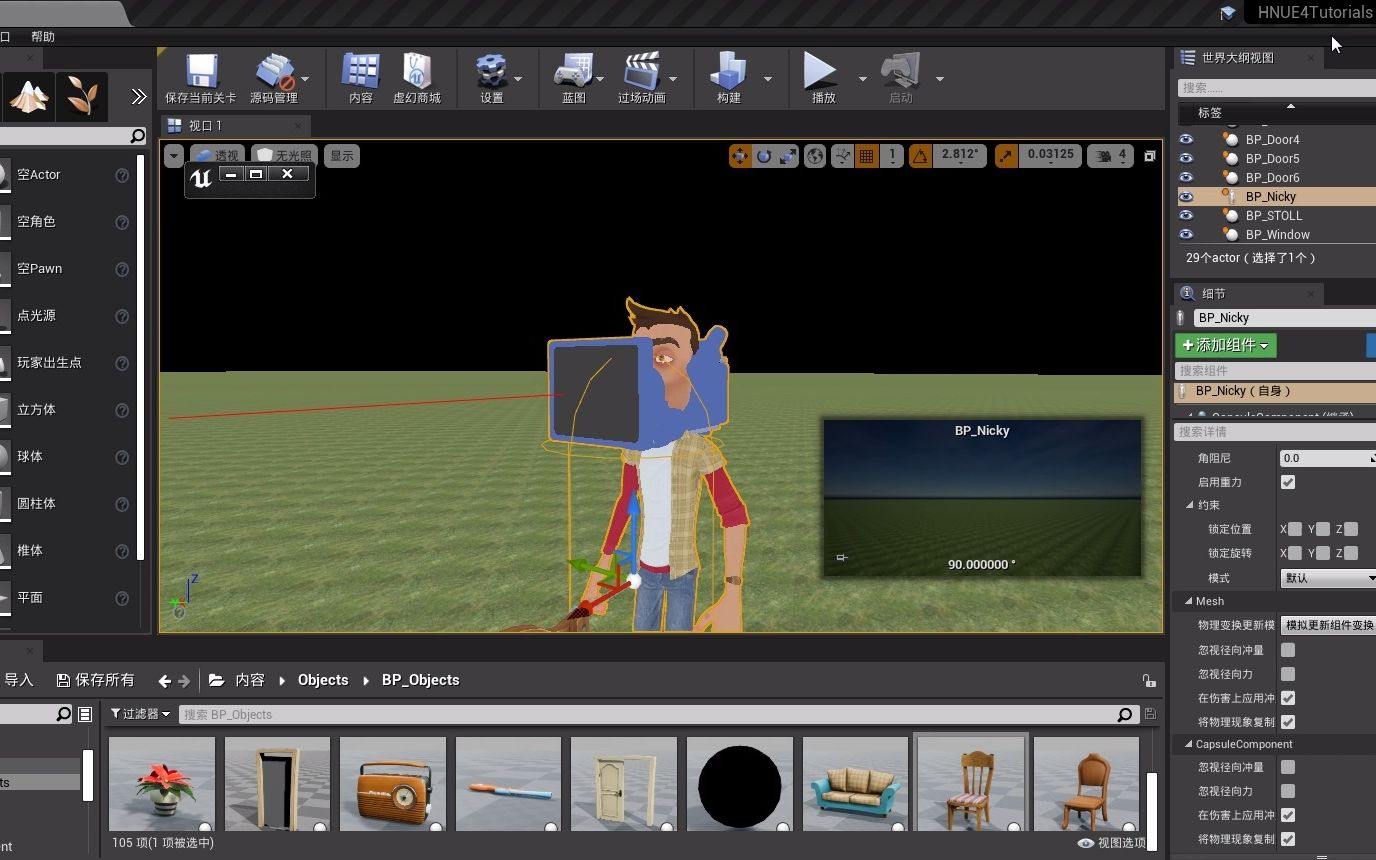Image resolution: width=1376 pixels, height=860 pixels.
Task: Click the Add Component (添加组件) button
Action: pos(1226,345)
